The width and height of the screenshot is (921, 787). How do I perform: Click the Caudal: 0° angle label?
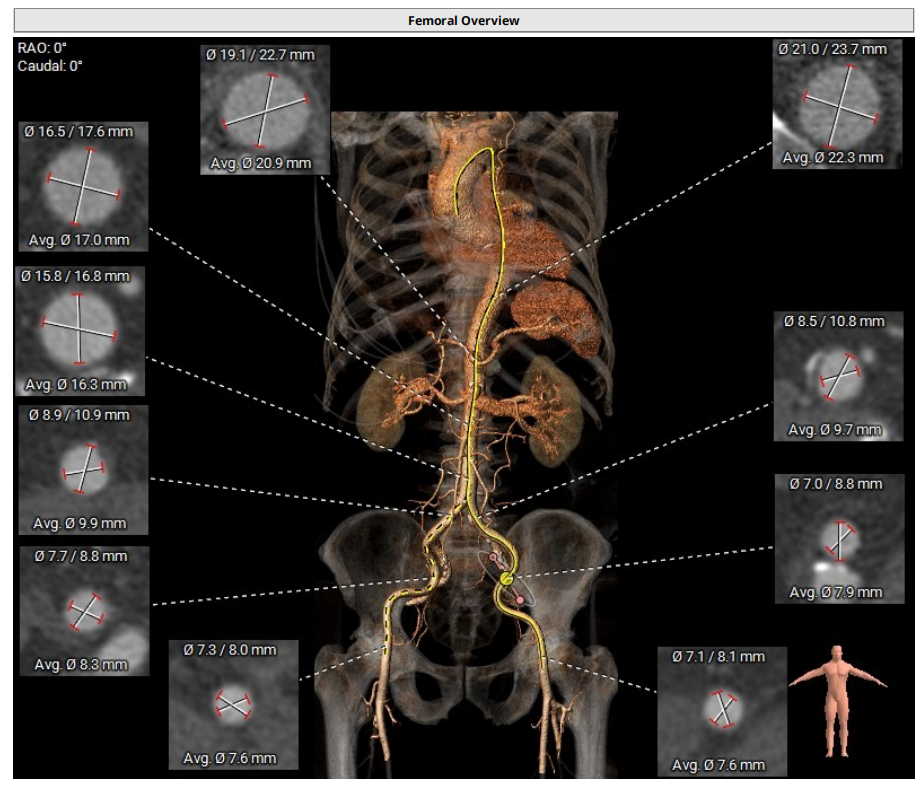pos(50,65)
